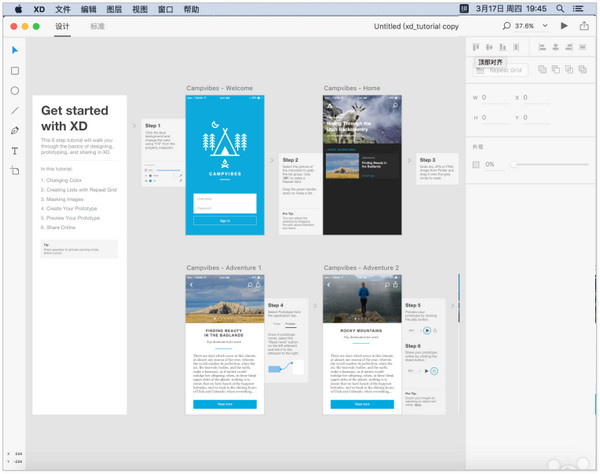Viewport: 600px width, 474px height.
Task: Click the Read more button on Adventure 1
Action: (225, 404)
